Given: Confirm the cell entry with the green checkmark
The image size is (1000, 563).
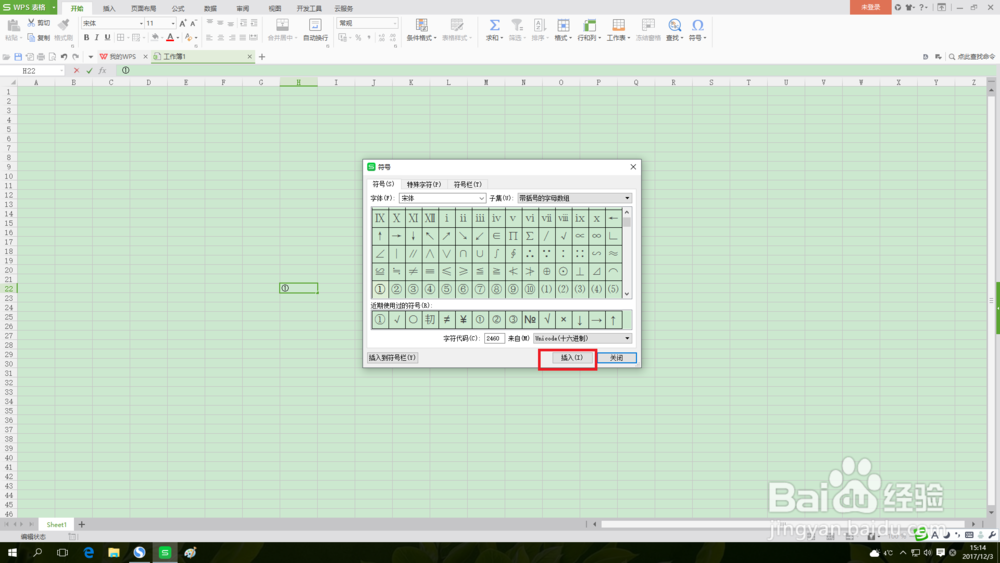Looking at the screenshot, I should point(89,71).
